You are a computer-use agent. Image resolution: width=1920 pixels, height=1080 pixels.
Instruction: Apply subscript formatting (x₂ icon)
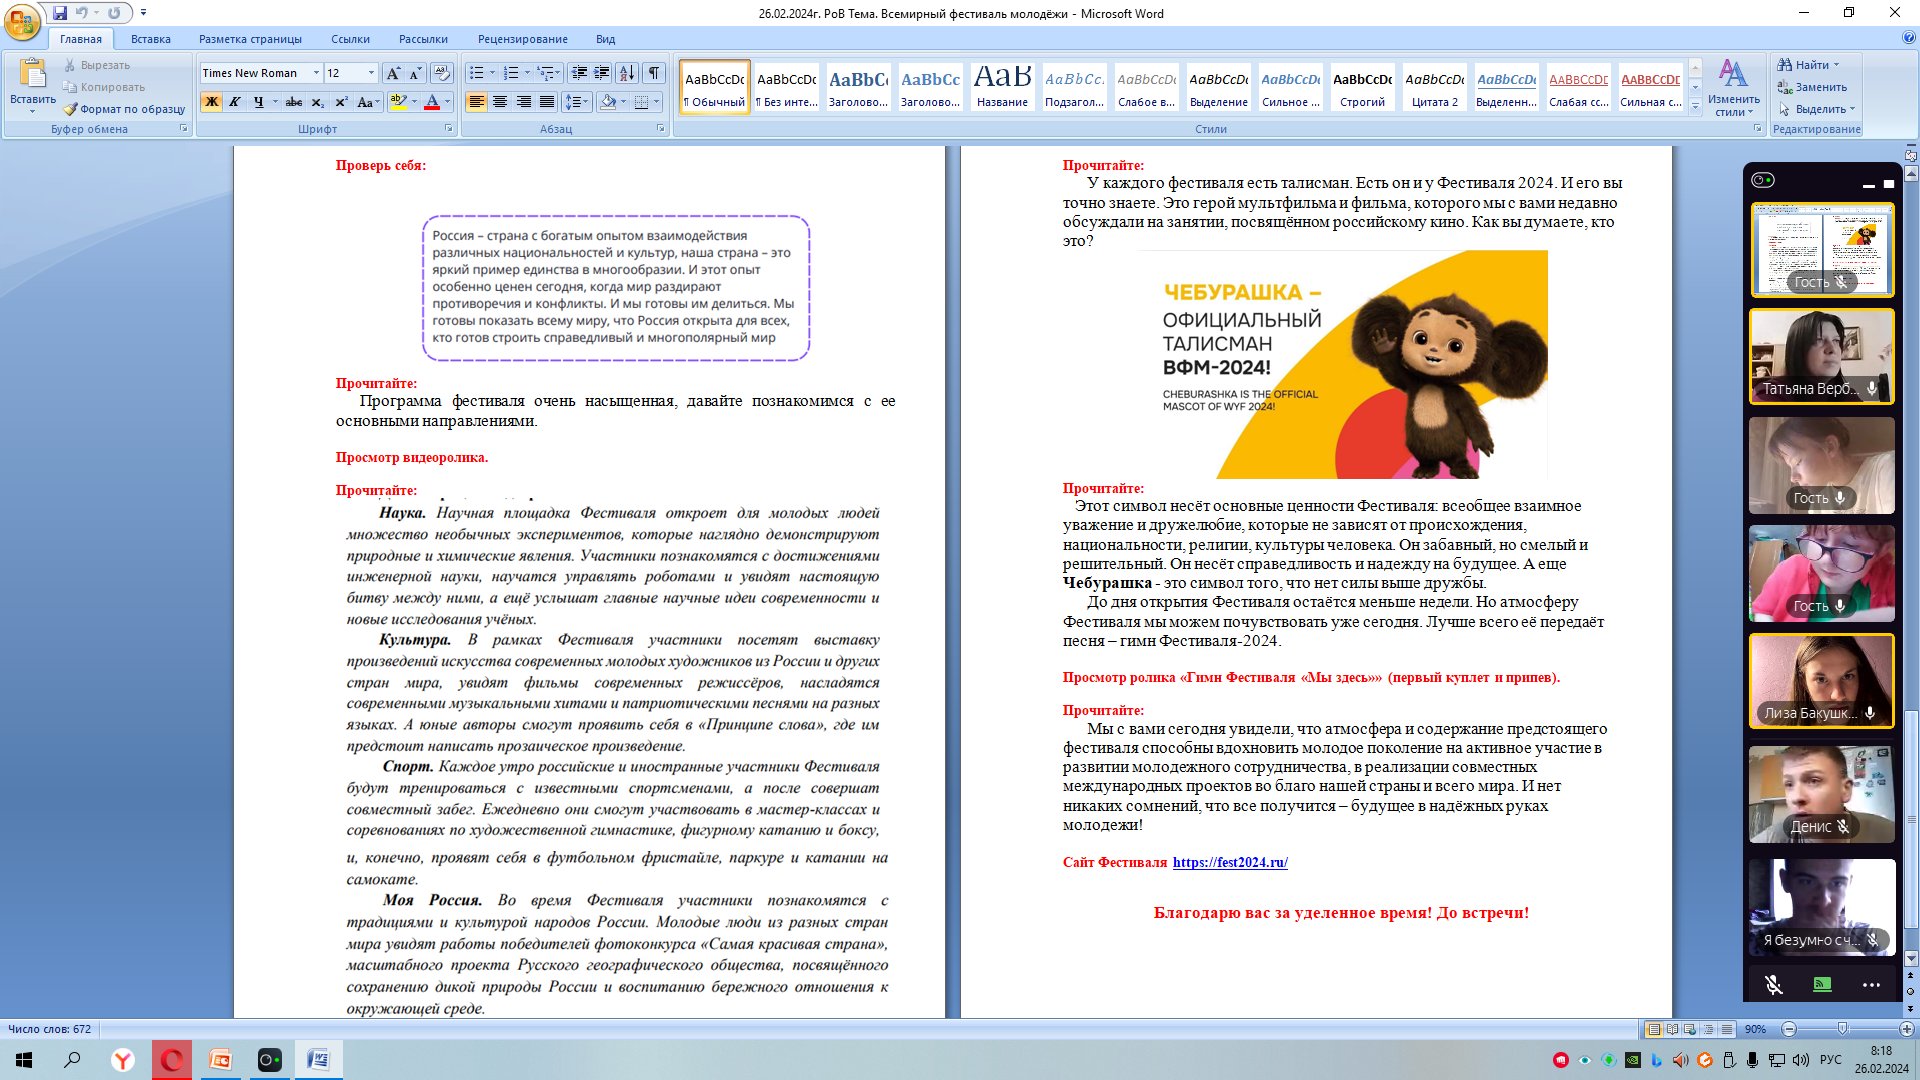(317, 102)
